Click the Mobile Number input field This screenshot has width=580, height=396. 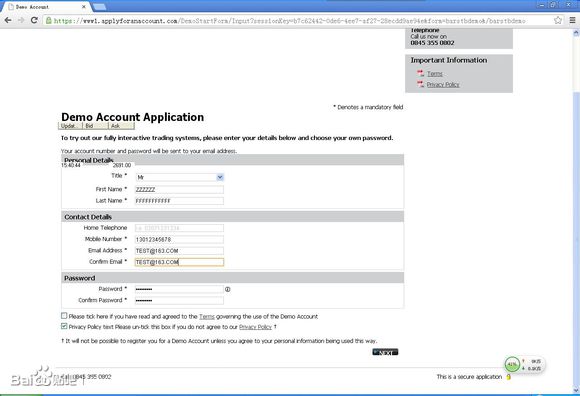coord(179,240)
